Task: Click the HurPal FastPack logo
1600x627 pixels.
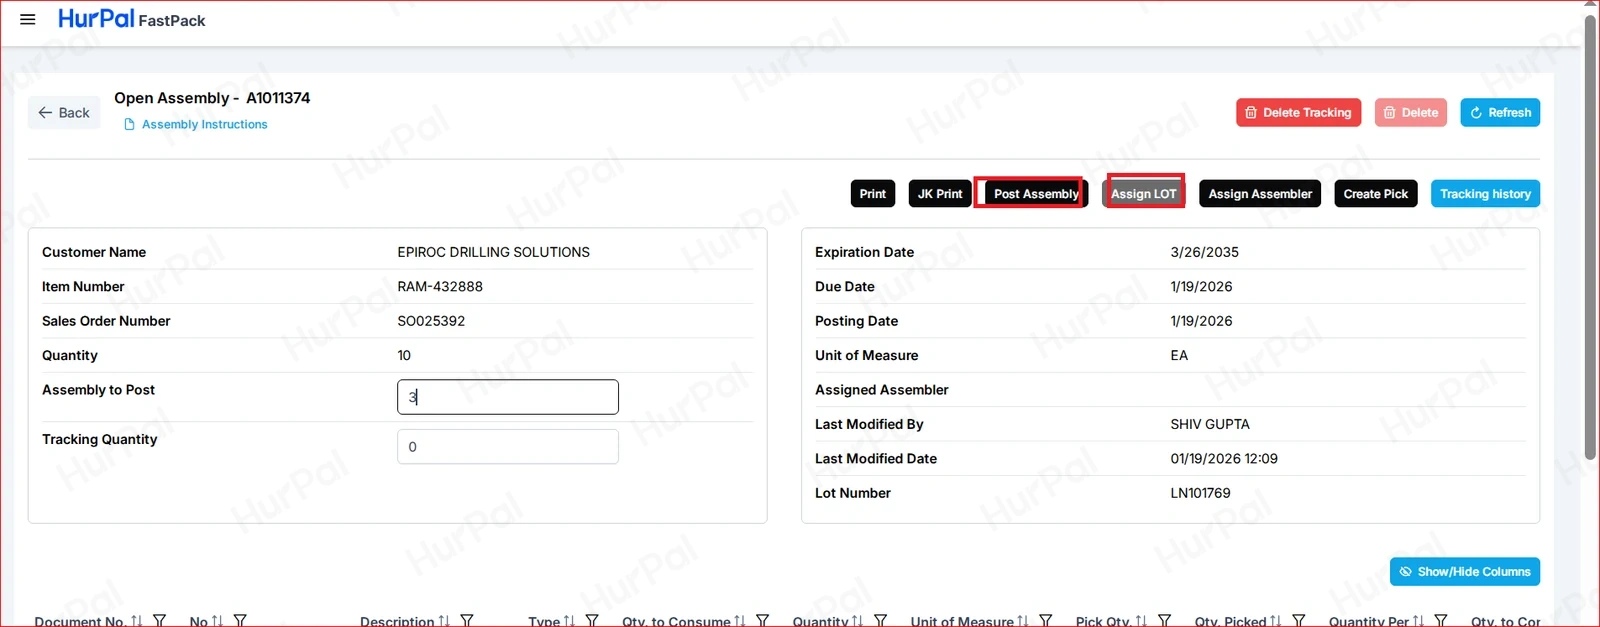Action: pyautogui.click(x=131, y=19)
